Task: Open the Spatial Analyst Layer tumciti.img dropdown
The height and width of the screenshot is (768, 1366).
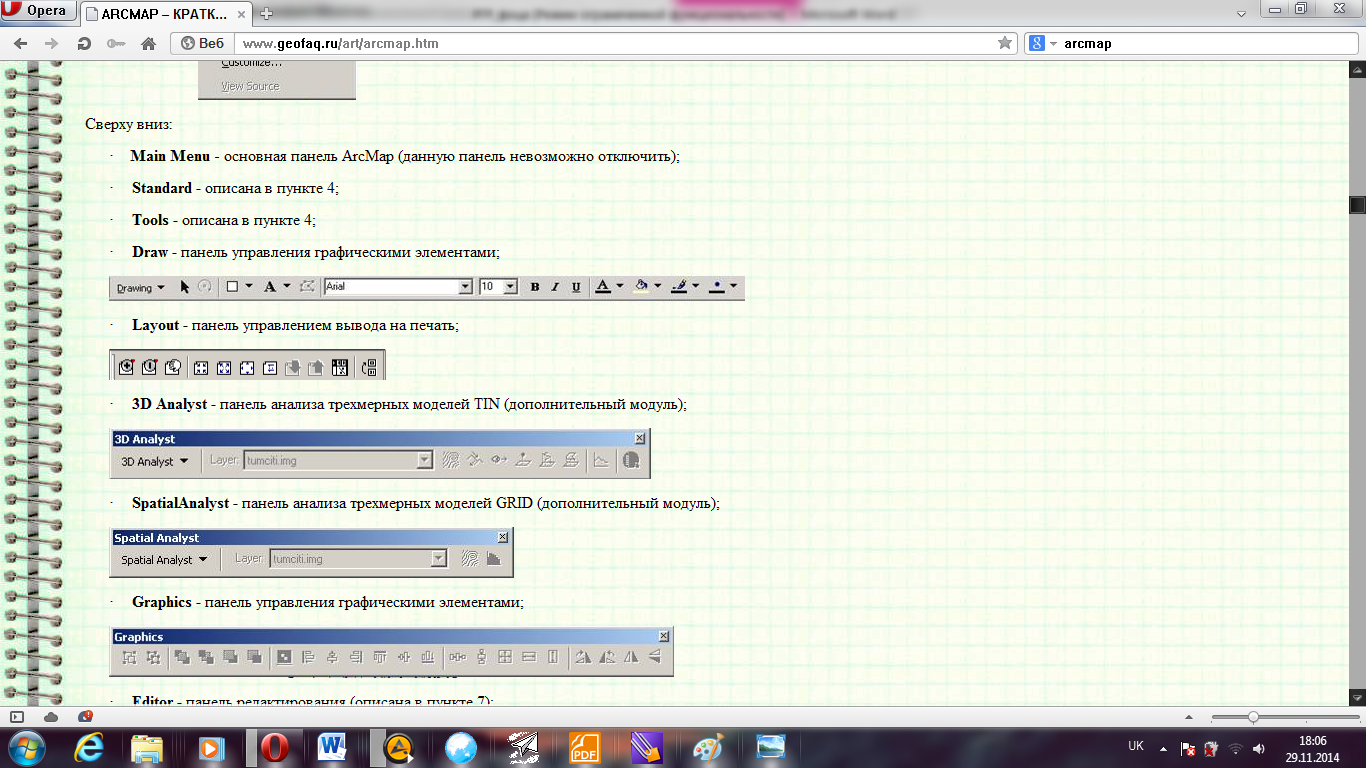Action: pos(438,559)
